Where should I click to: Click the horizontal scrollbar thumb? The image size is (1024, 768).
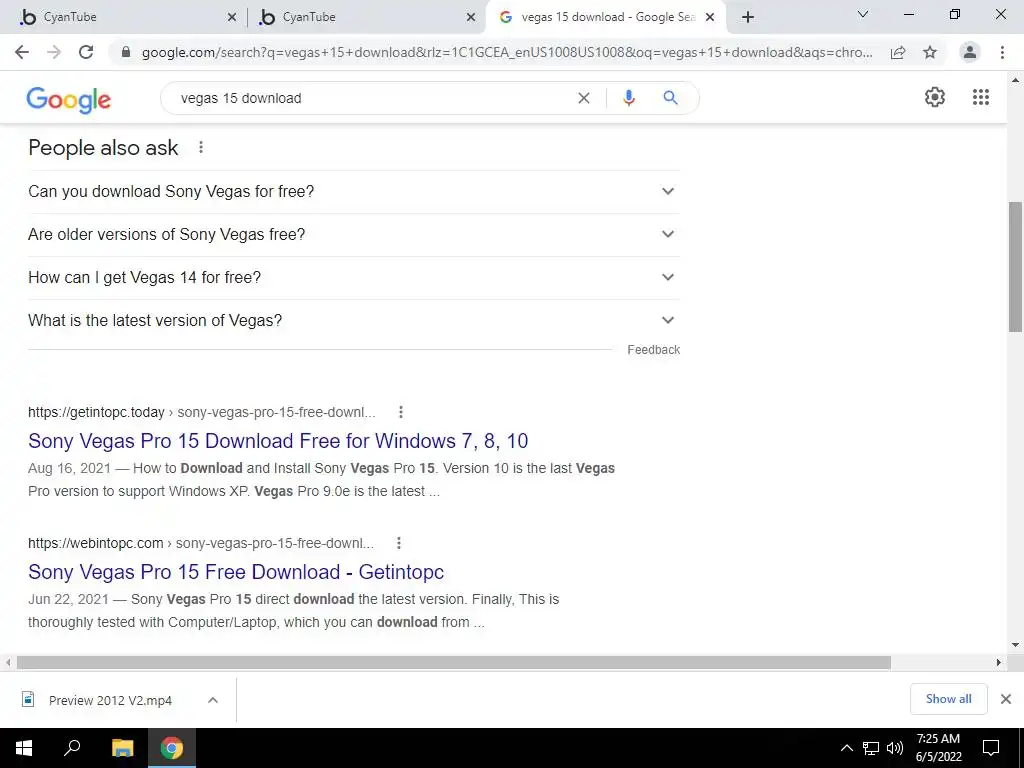(454, 662)
